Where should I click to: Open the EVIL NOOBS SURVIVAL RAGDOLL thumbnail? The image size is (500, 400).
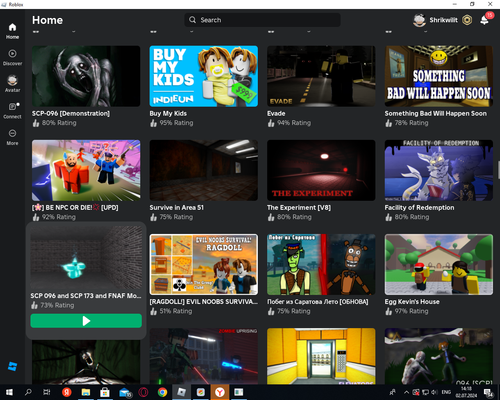coord(204,264)
